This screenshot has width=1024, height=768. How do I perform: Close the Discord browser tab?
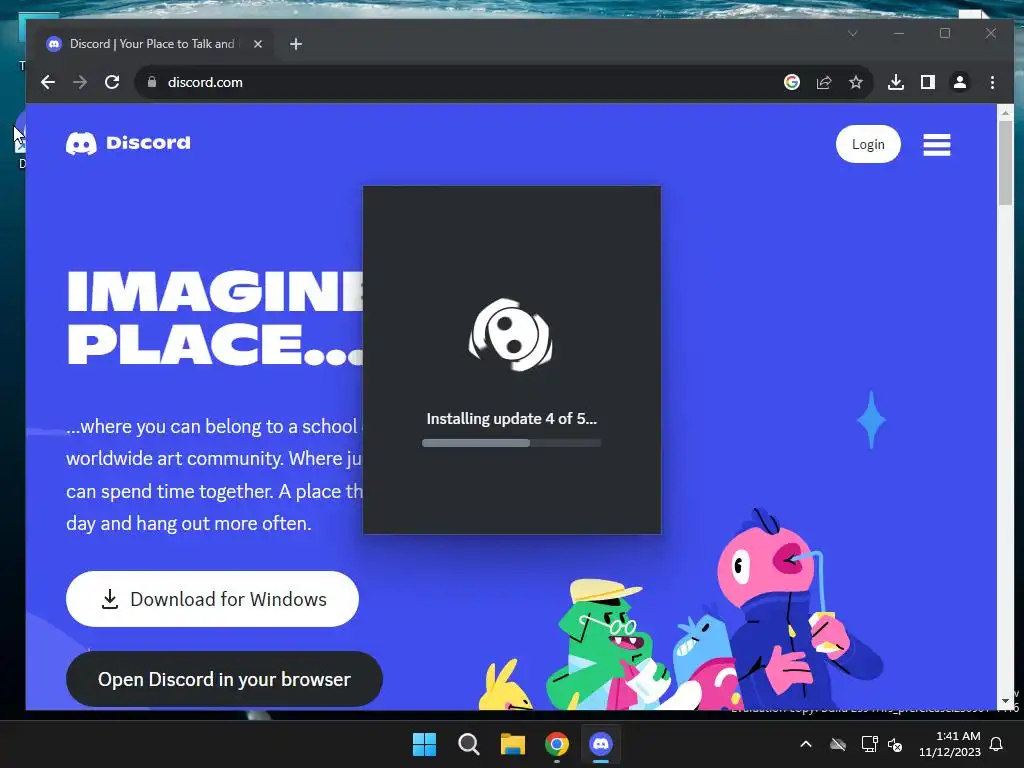[258, 44]
